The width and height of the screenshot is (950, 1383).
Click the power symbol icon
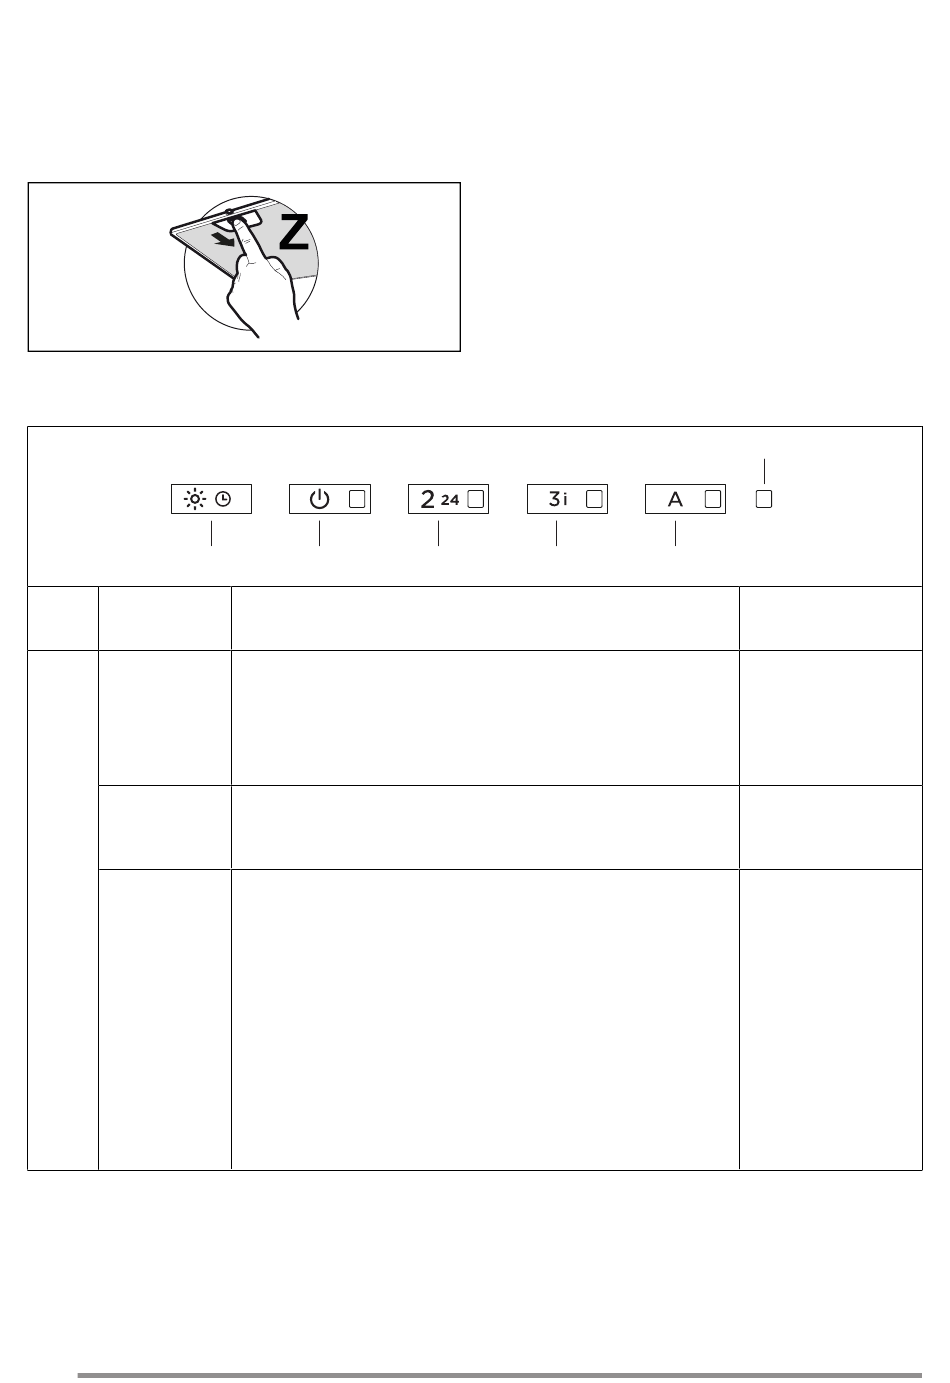pos(319,499)
